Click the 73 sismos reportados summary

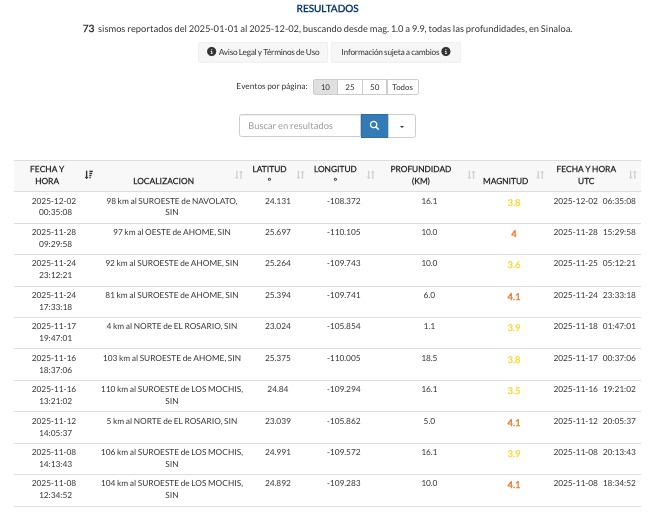[x=327, y=29]
